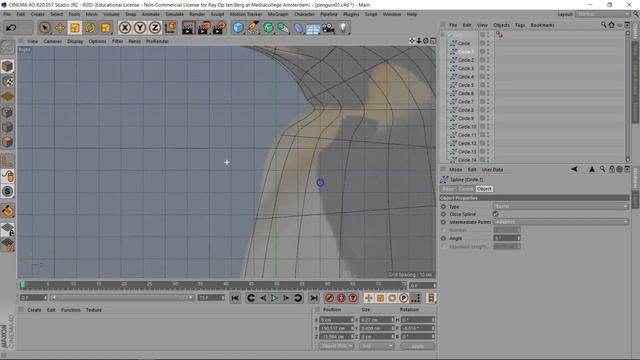Render to Picture Viewer
The image size is (640, 360).
[204, 28]
